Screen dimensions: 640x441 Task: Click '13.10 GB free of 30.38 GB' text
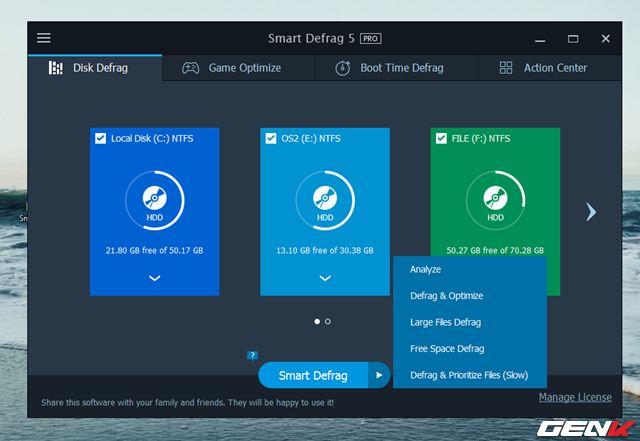click(x=325, y=250)
